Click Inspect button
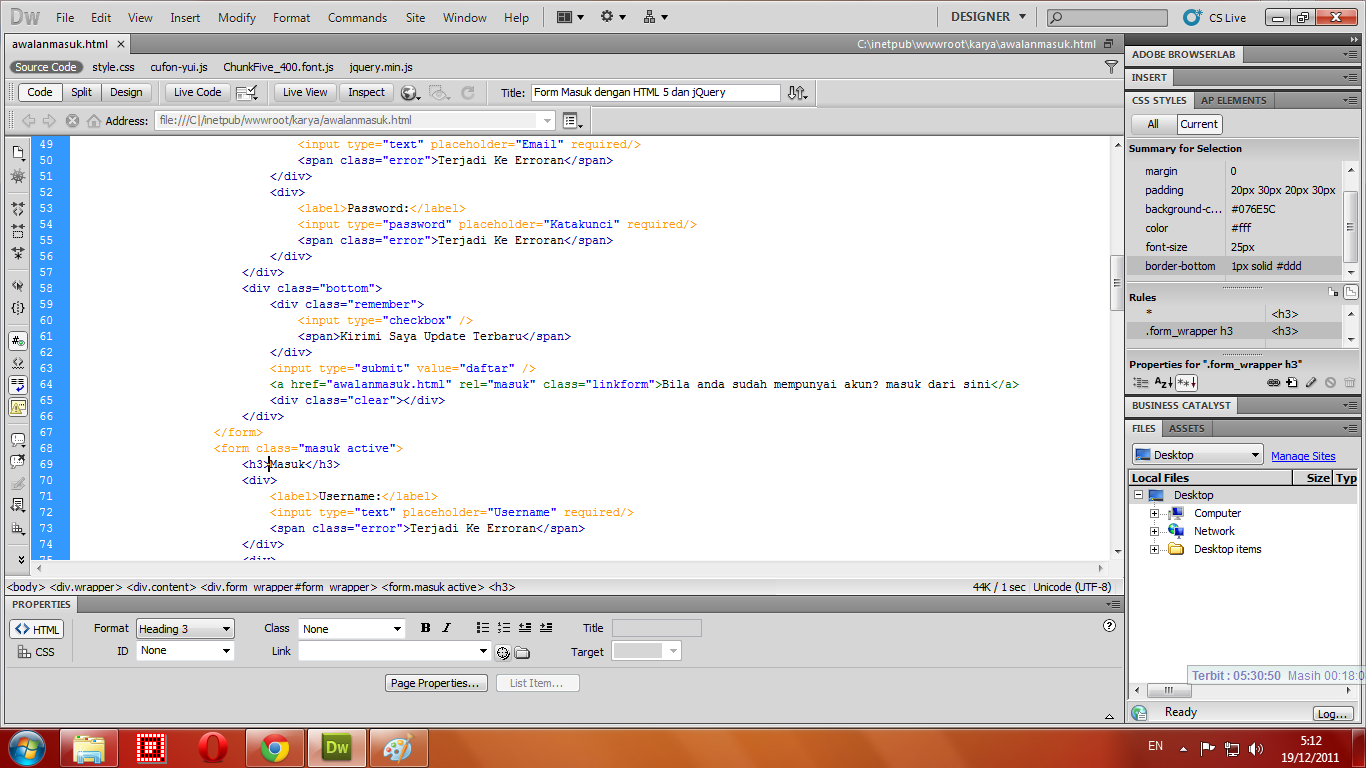The width and height of the screenshot is (1366, 768). coord(366,92)
